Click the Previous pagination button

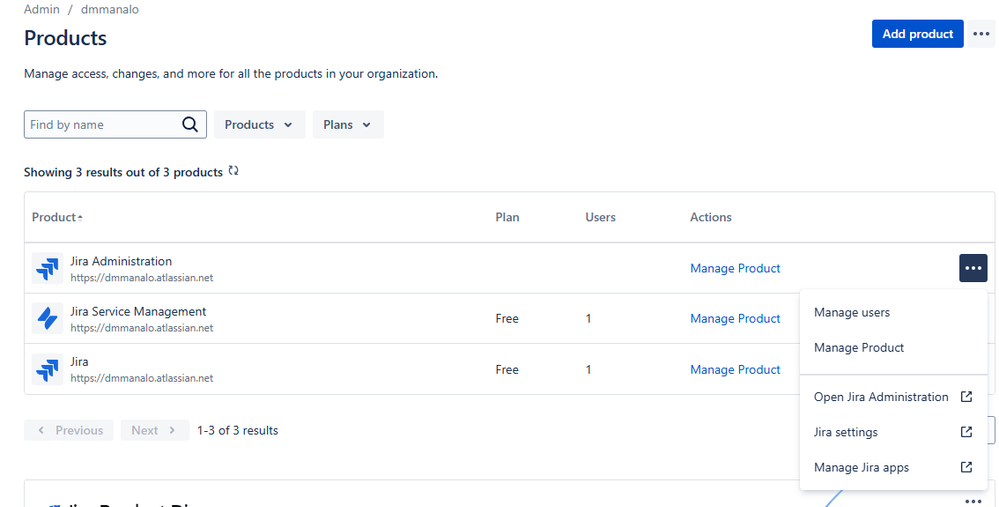[x=69, y=430]
